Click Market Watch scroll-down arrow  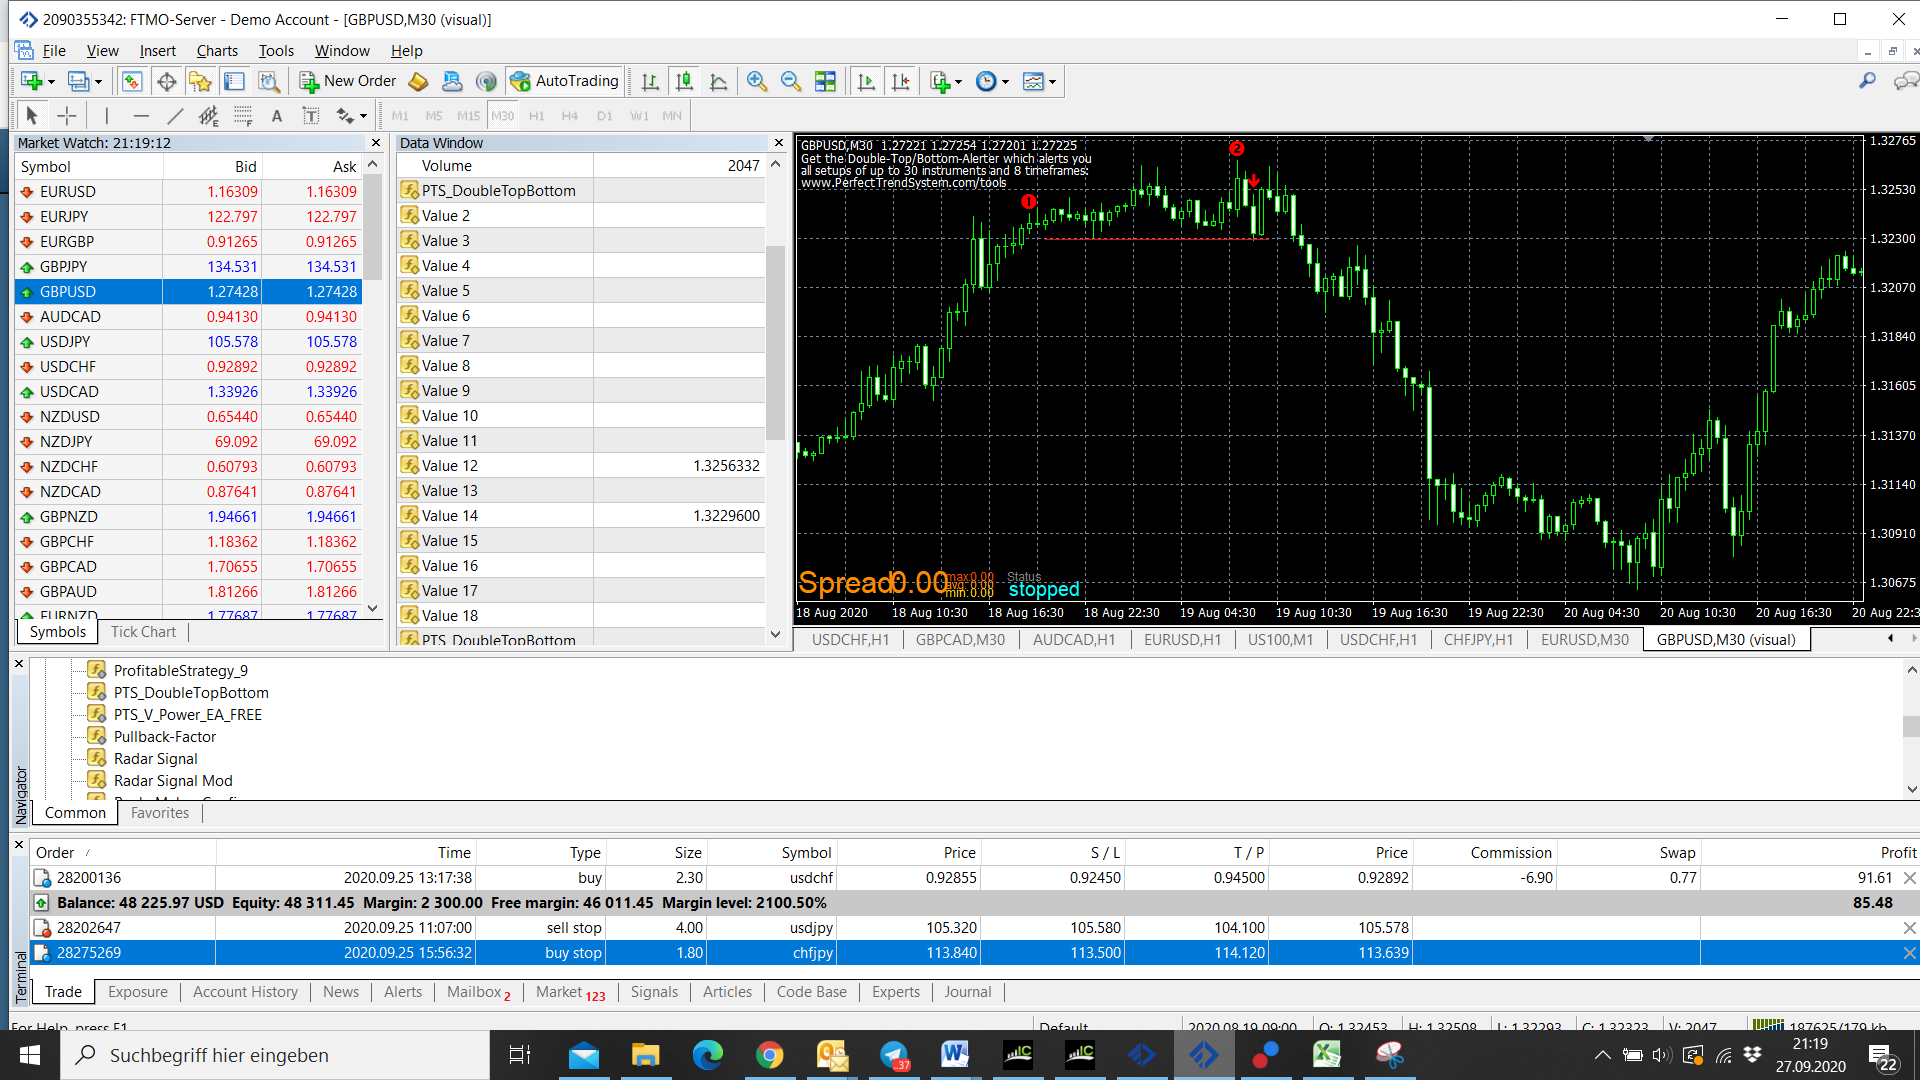pyautogui.click(x=373, y=608)
